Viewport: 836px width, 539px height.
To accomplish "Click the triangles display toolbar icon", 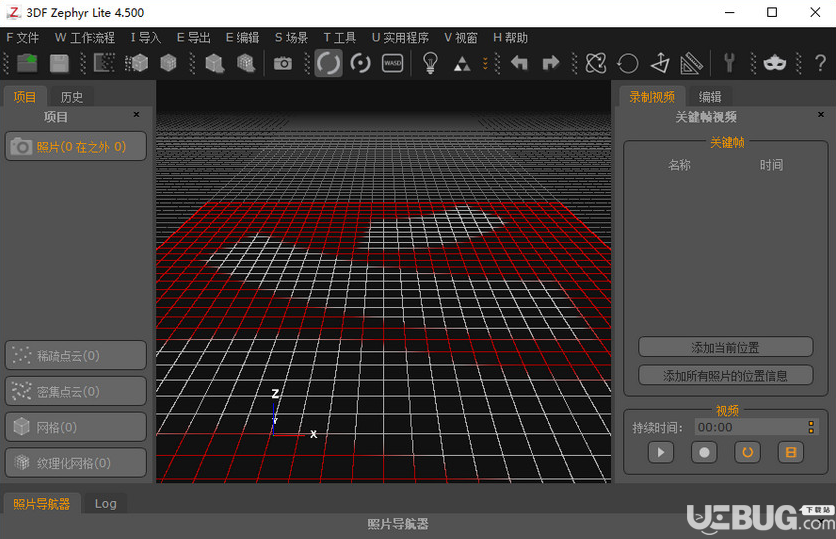I will point(462,65).
